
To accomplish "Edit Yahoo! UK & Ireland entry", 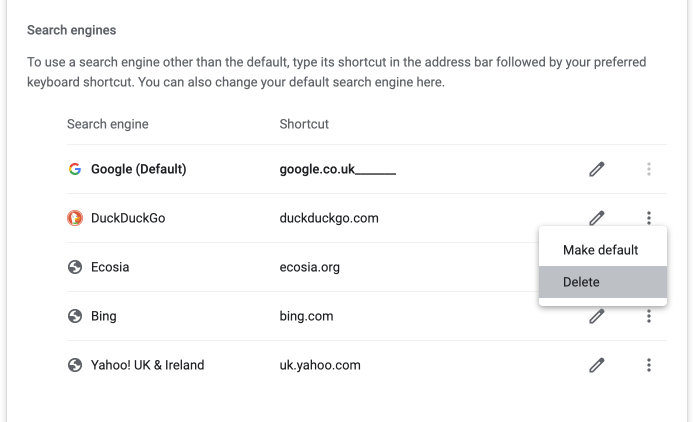I will coord(597,365).
